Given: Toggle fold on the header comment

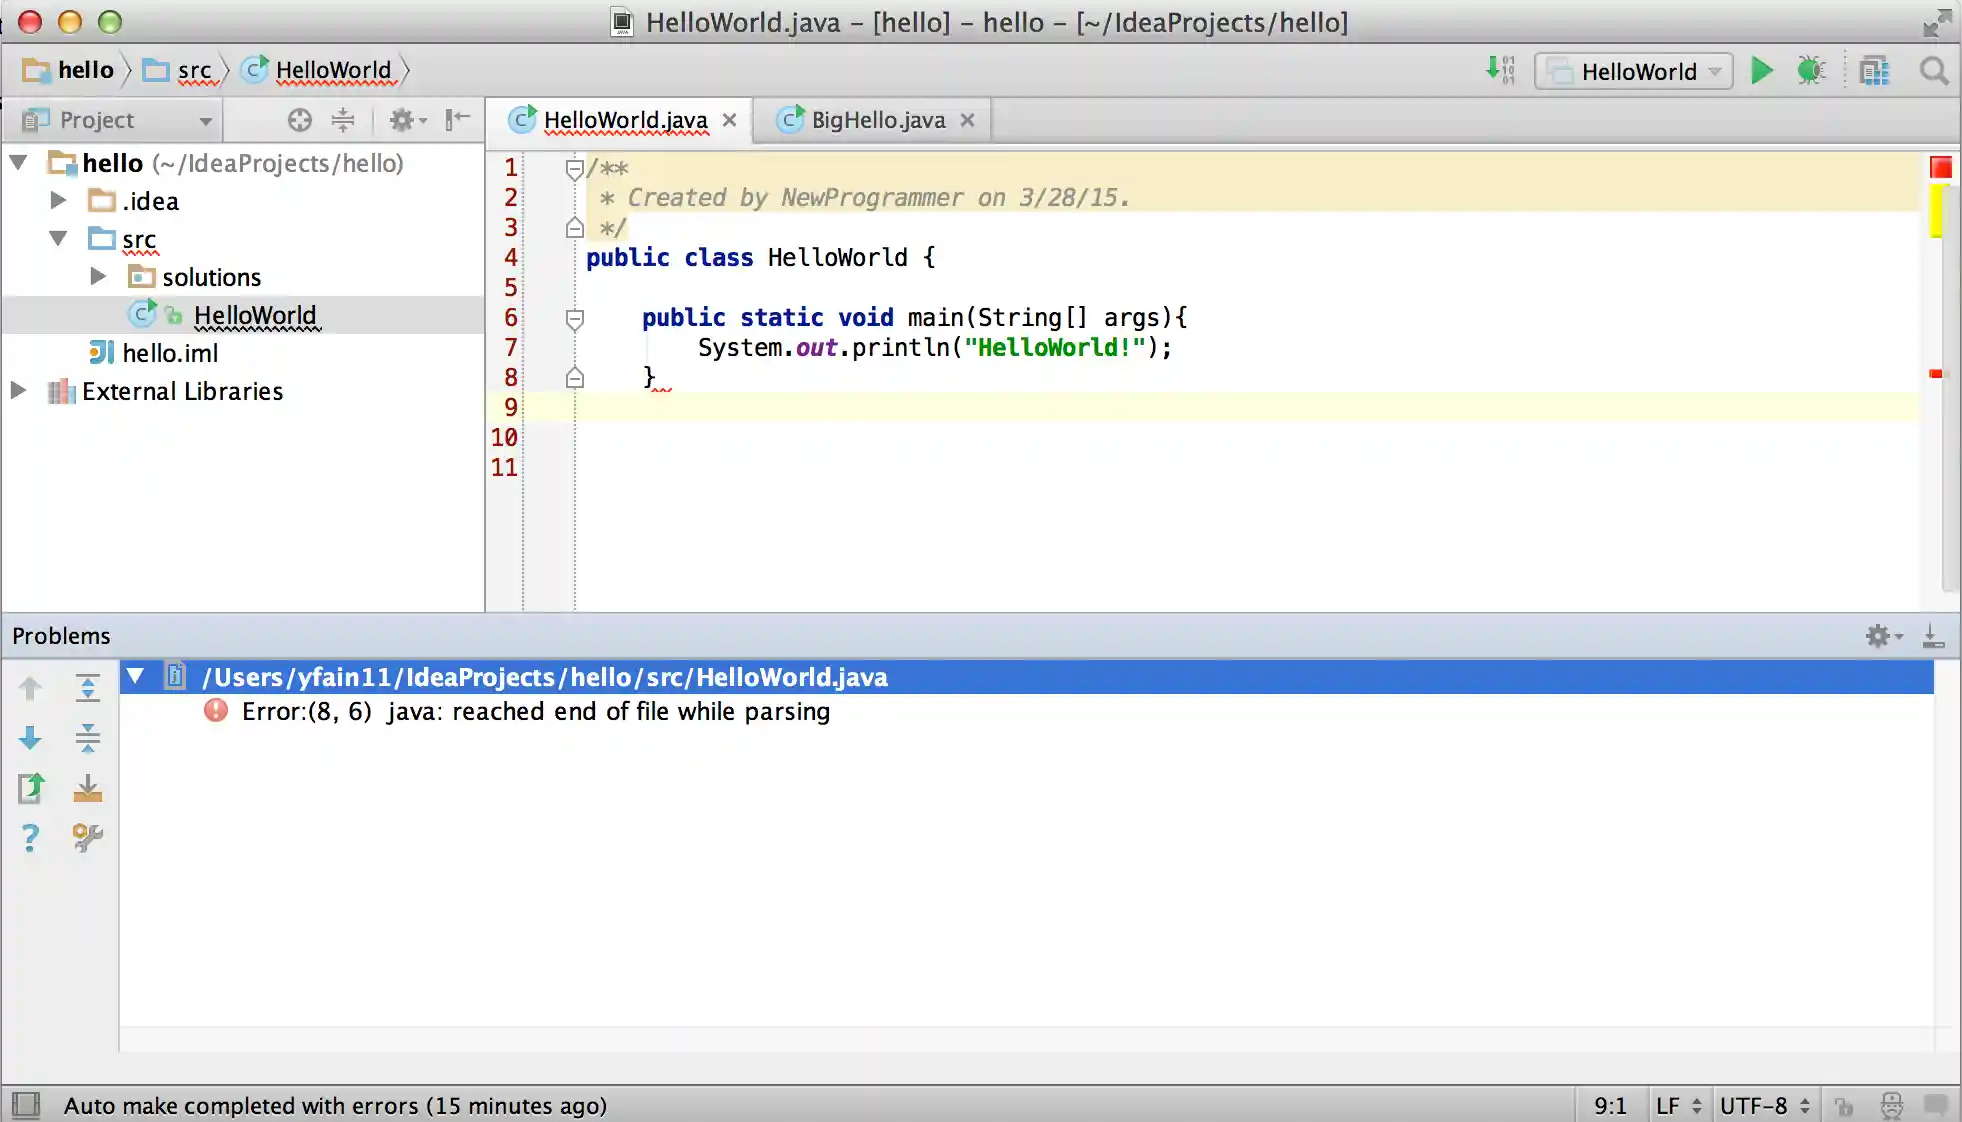Looking at the screenshot, I should point(575,169).
